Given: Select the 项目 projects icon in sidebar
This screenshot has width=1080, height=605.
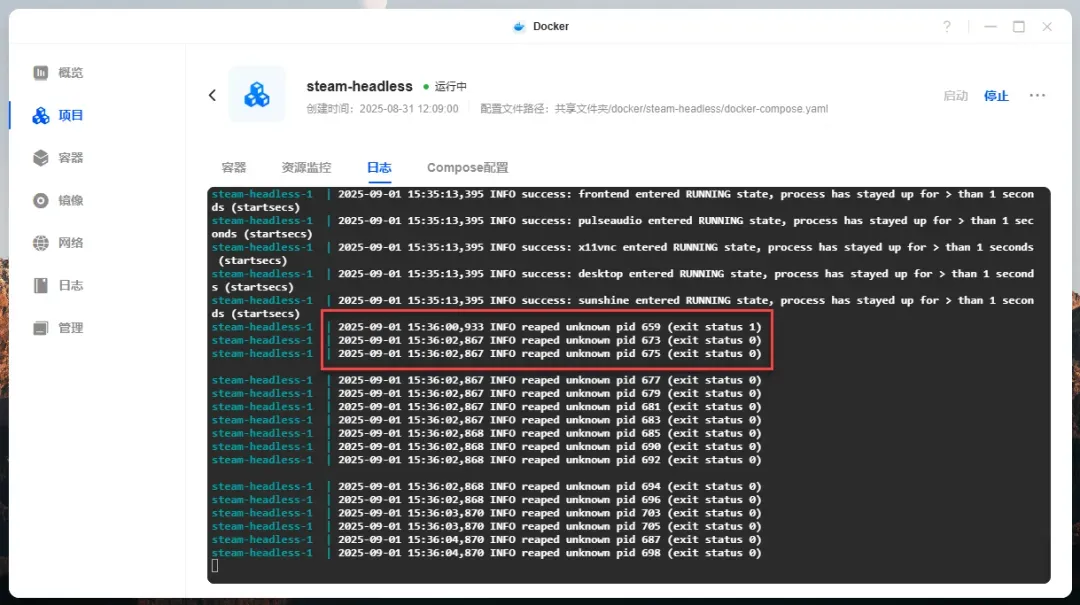Looking at the screenshot, I should [57, 115].
